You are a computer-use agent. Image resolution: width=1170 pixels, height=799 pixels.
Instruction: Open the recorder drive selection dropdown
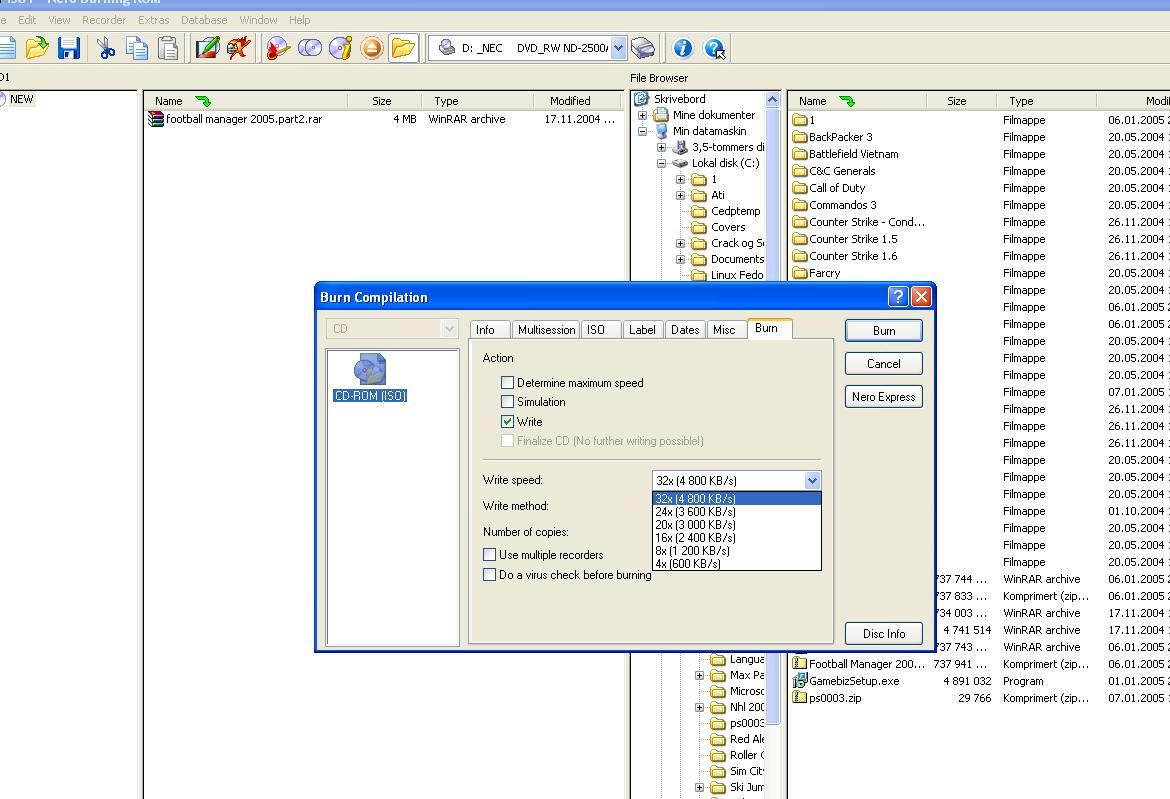pyautogui.click(x=618, y=48)
